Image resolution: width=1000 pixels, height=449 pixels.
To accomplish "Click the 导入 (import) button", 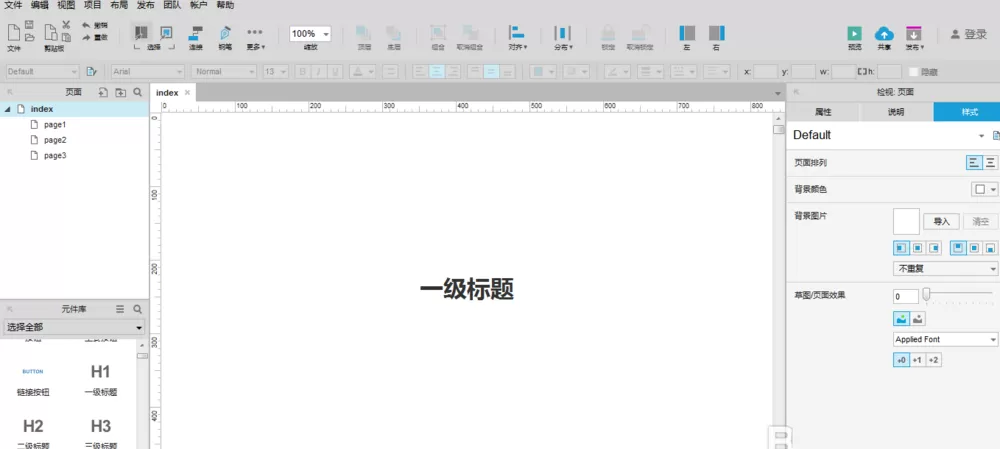I will coord(941,221).
